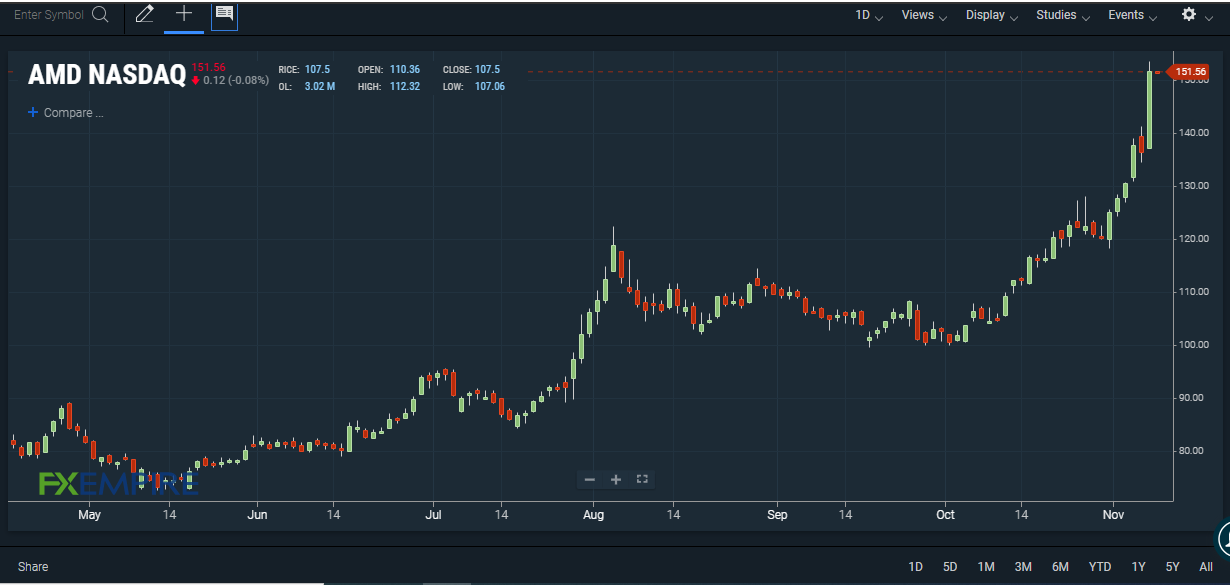
Task: Toggle the comment info box icon
Action: pyautogui.click(x=224, y=14)
